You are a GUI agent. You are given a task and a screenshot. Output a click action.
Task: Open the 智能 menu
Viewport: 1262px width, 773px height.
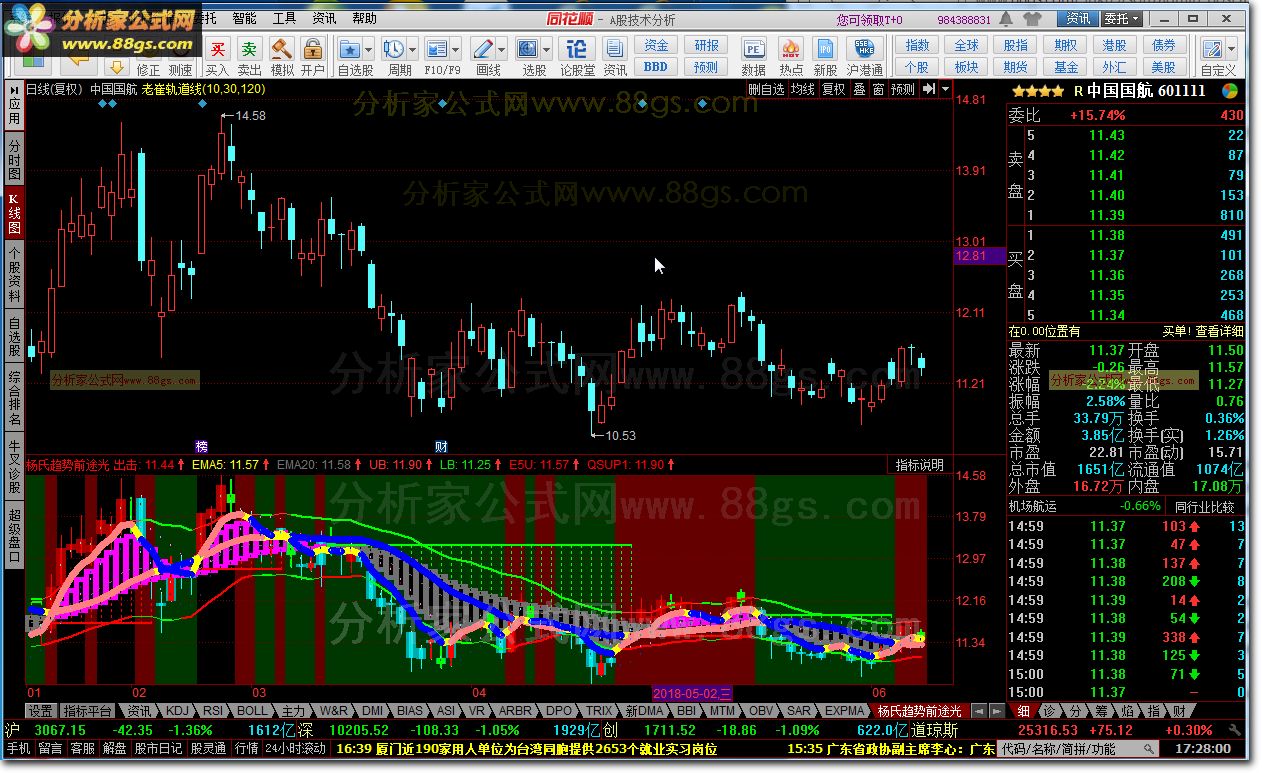click(244, 18)
